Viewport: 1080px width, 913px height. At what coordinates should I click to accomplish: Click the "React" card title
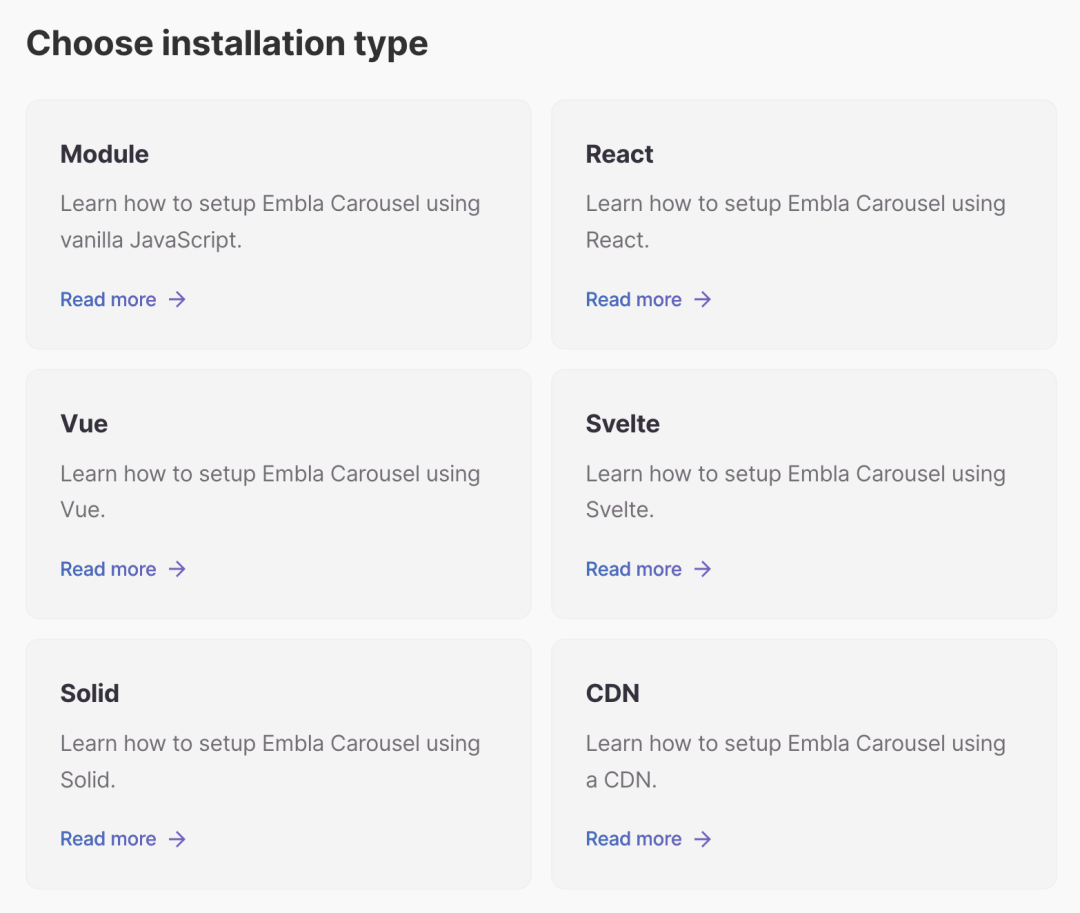click(619, 154)
